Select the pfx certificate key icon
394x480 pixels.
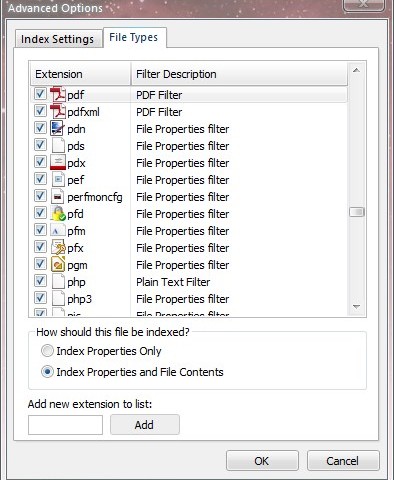pos(58,247)
